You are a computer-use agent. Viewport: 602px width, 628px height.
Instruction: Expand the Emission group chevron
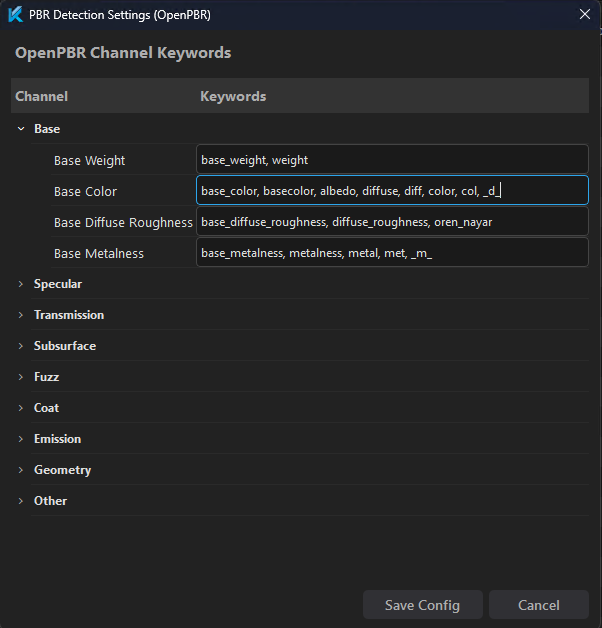click(x=21, y=439)
